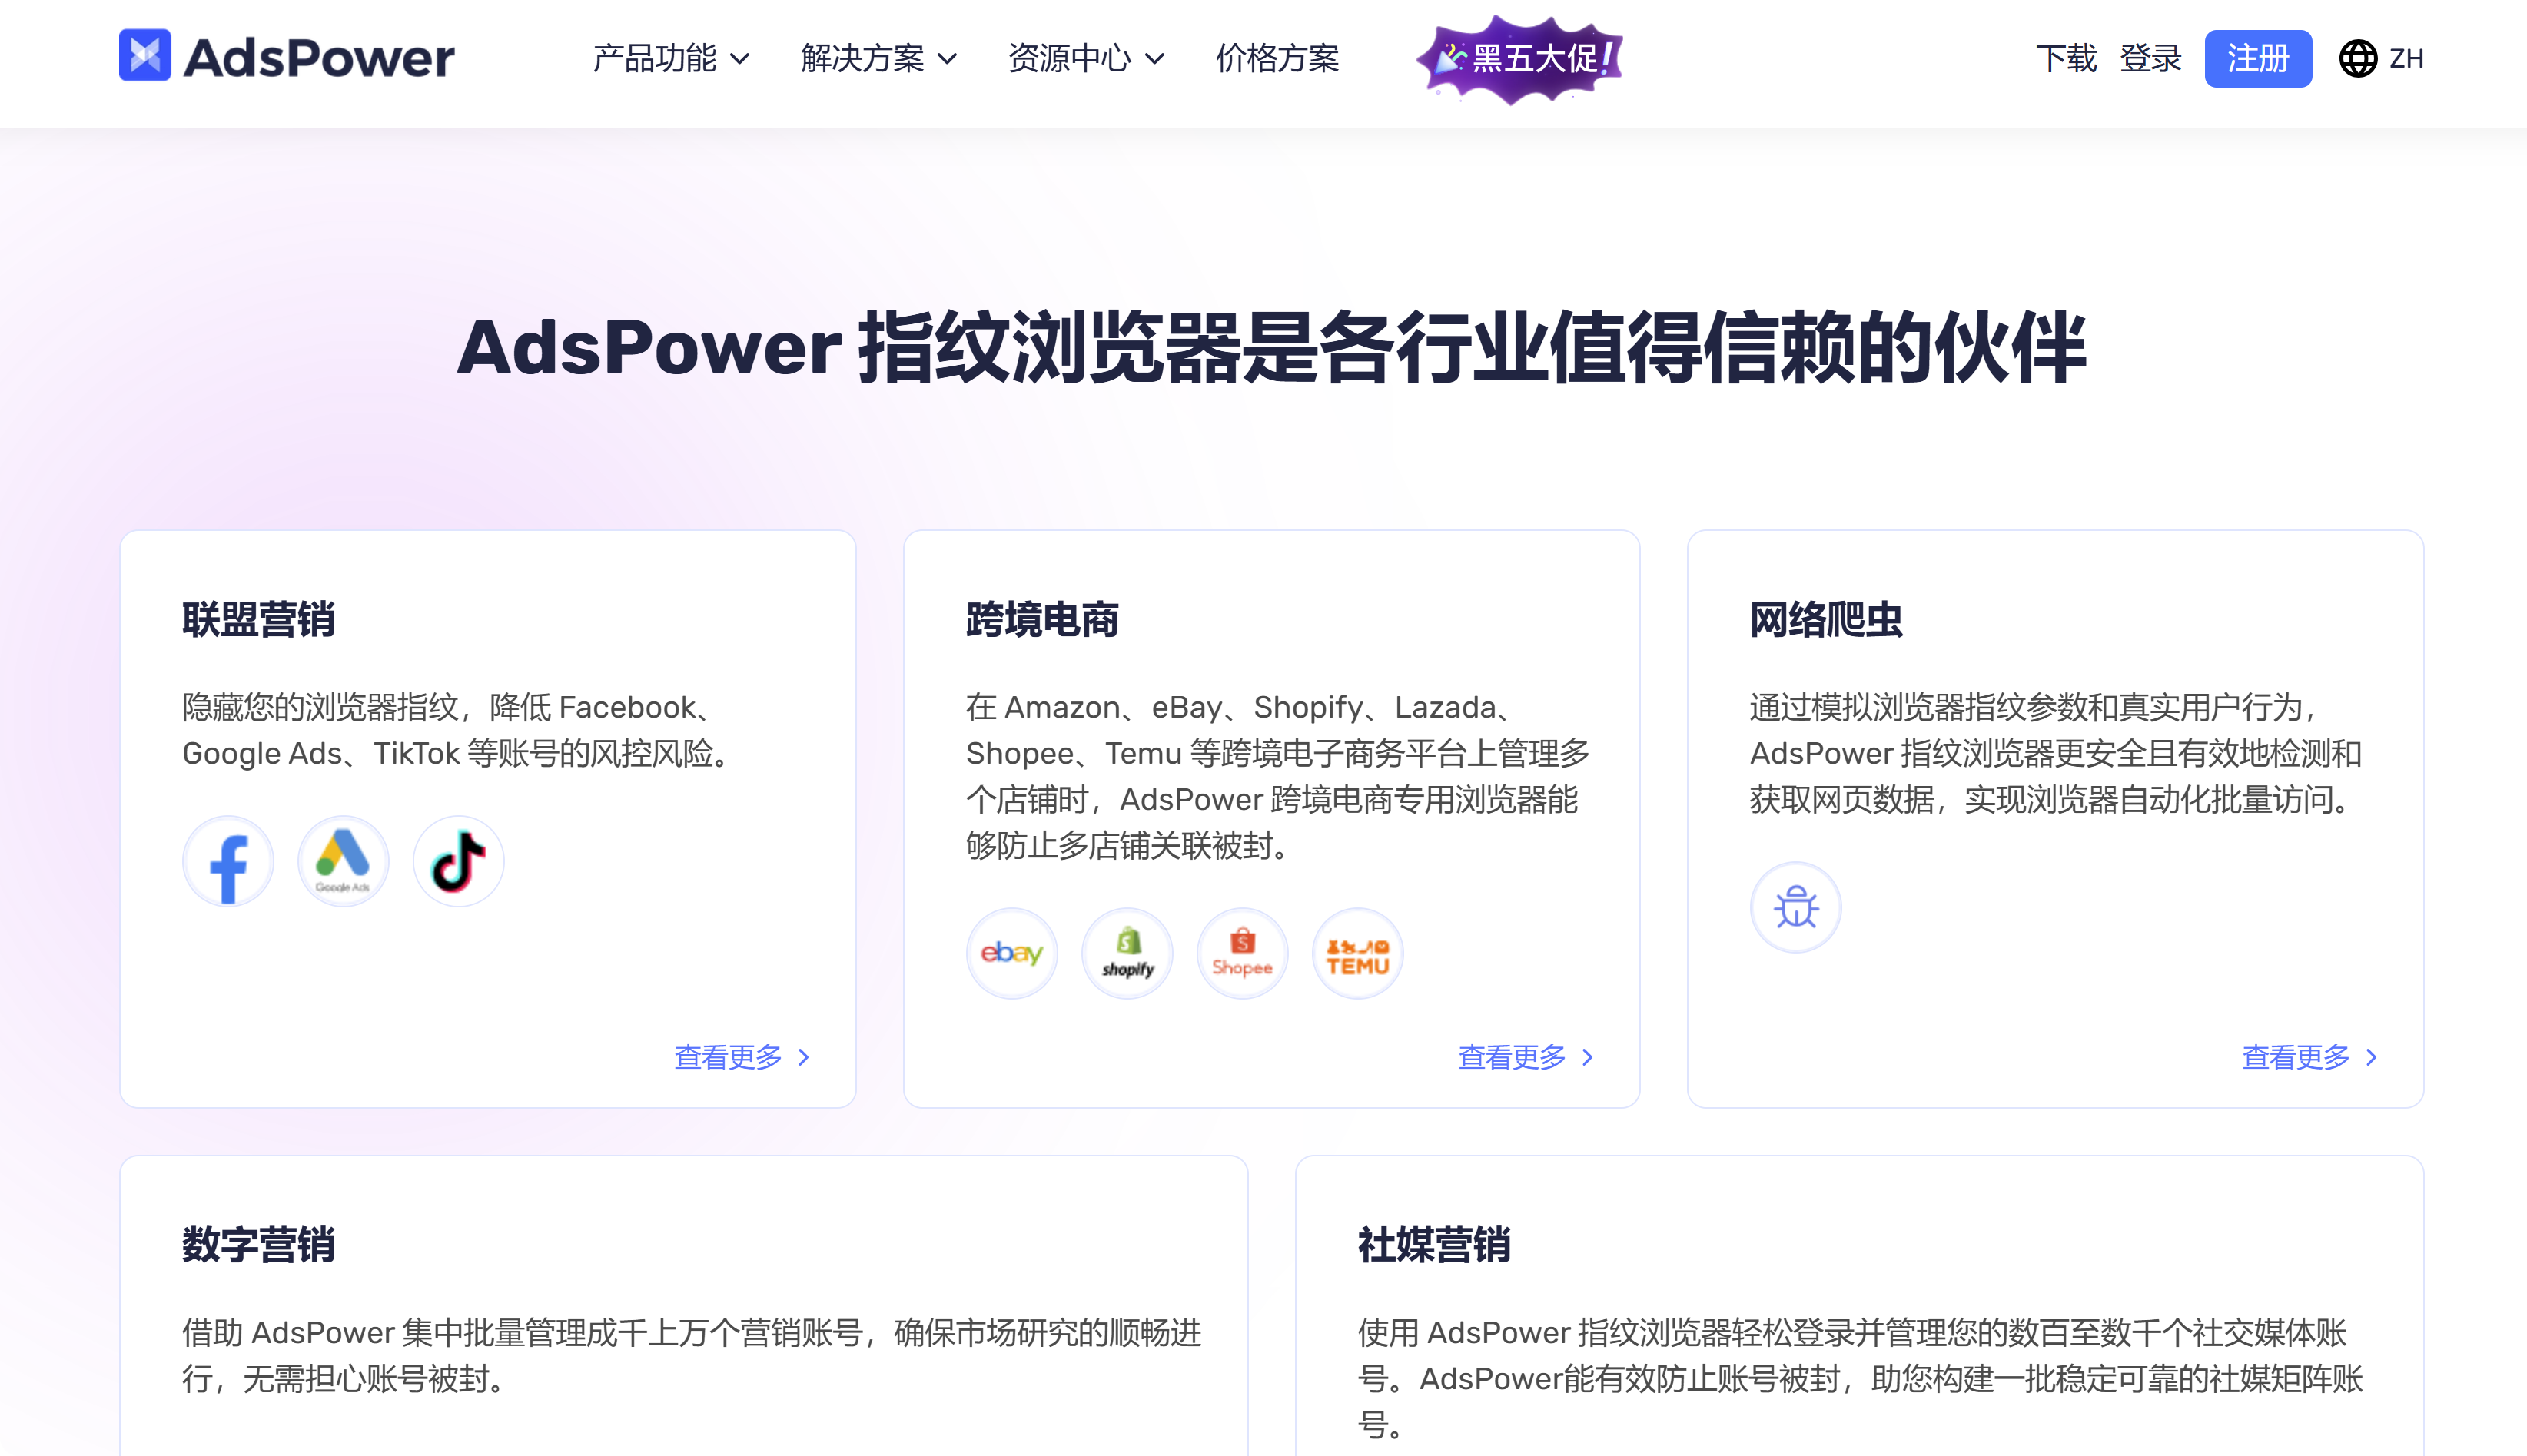The width and height of the screenshot is (2527, 1456).
Task: Expand the 资源中心 dropdown
Action: click(x=1085, y=59)
